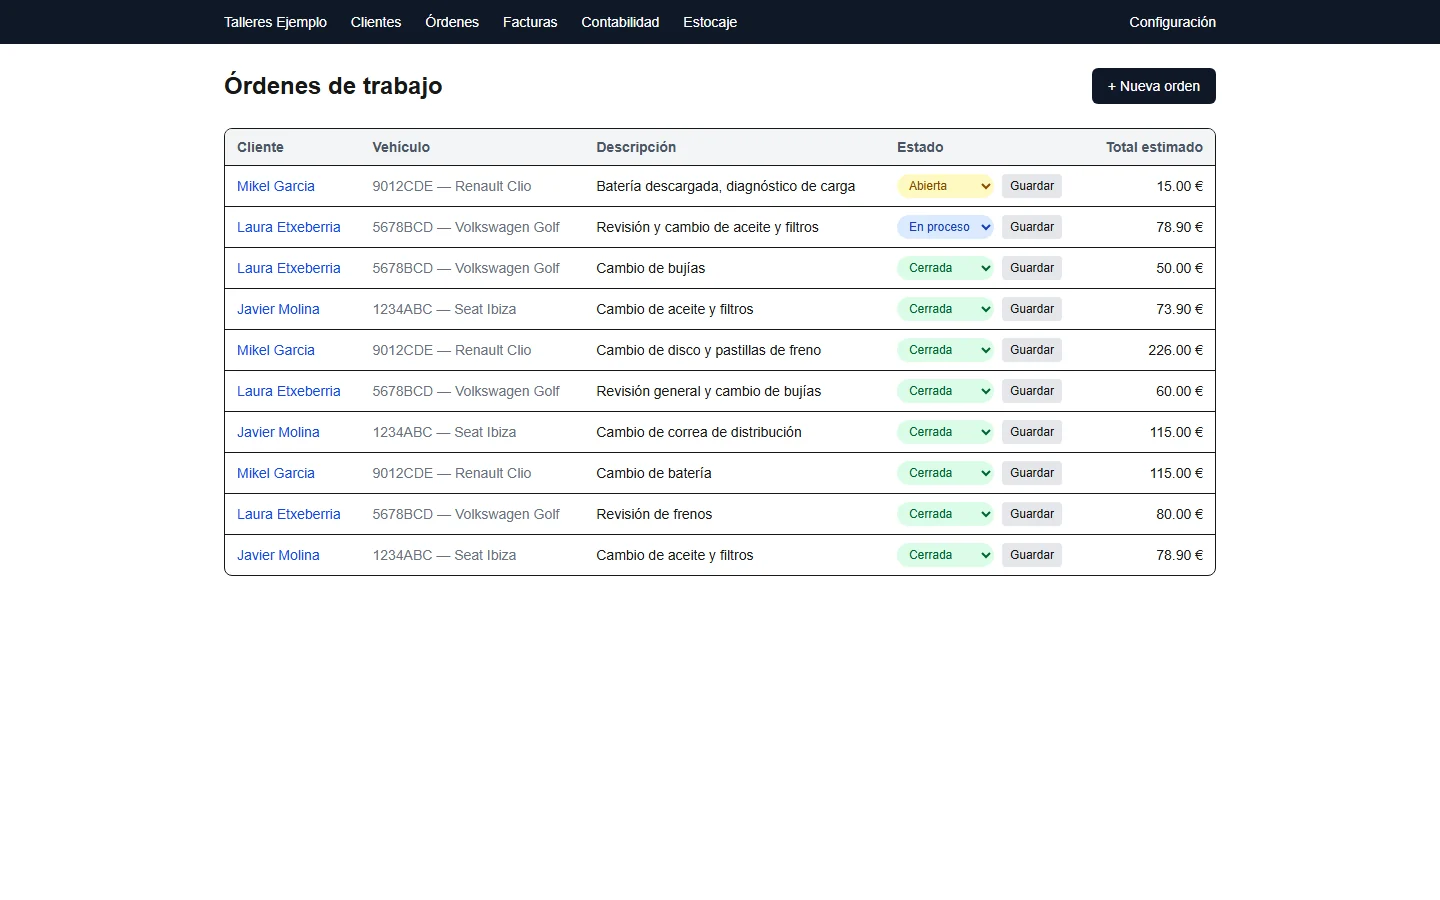Viewport: 1440px width, 900px height.
Task: Save the Batería descargada order status
Action: (1032, 186)
